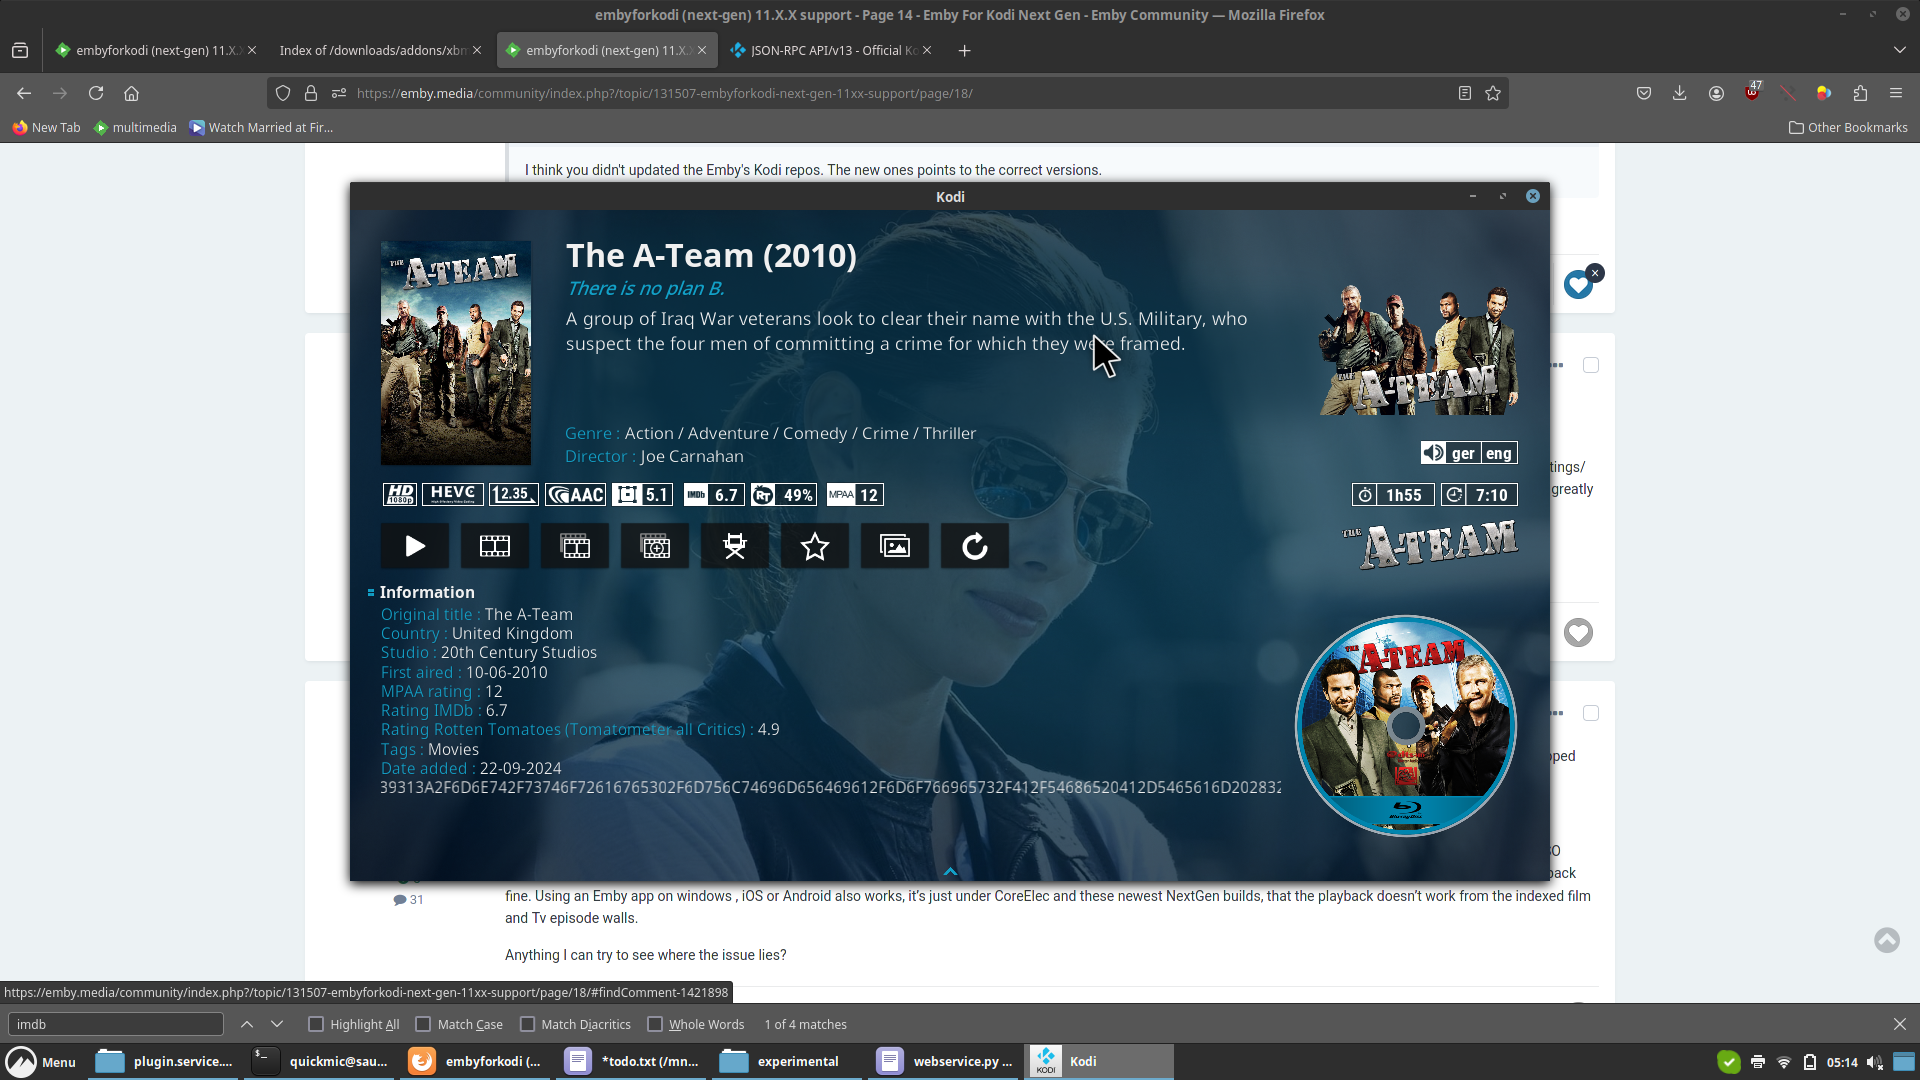Open the artwork picture icon
This screenshot has height=1080, width=1920.
click(x=895, y=546)
